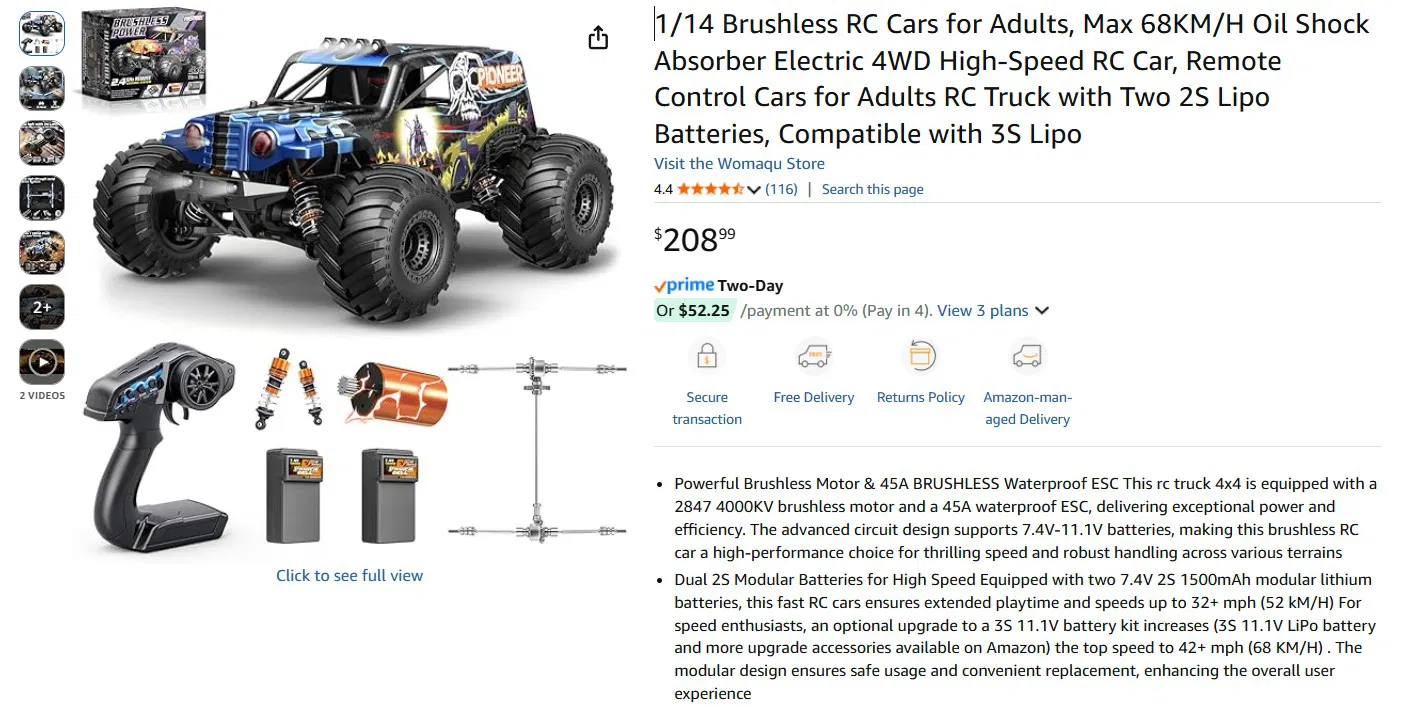Click the Secure transaction lock icon
The image size is (1404, 707).
707,356
